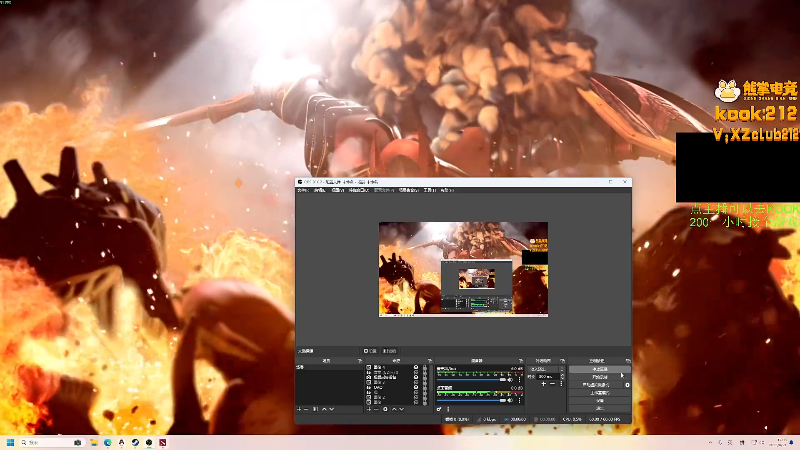
Task: Open the 场景集合 (Scene Collection) menu
Action: point(409,190)
